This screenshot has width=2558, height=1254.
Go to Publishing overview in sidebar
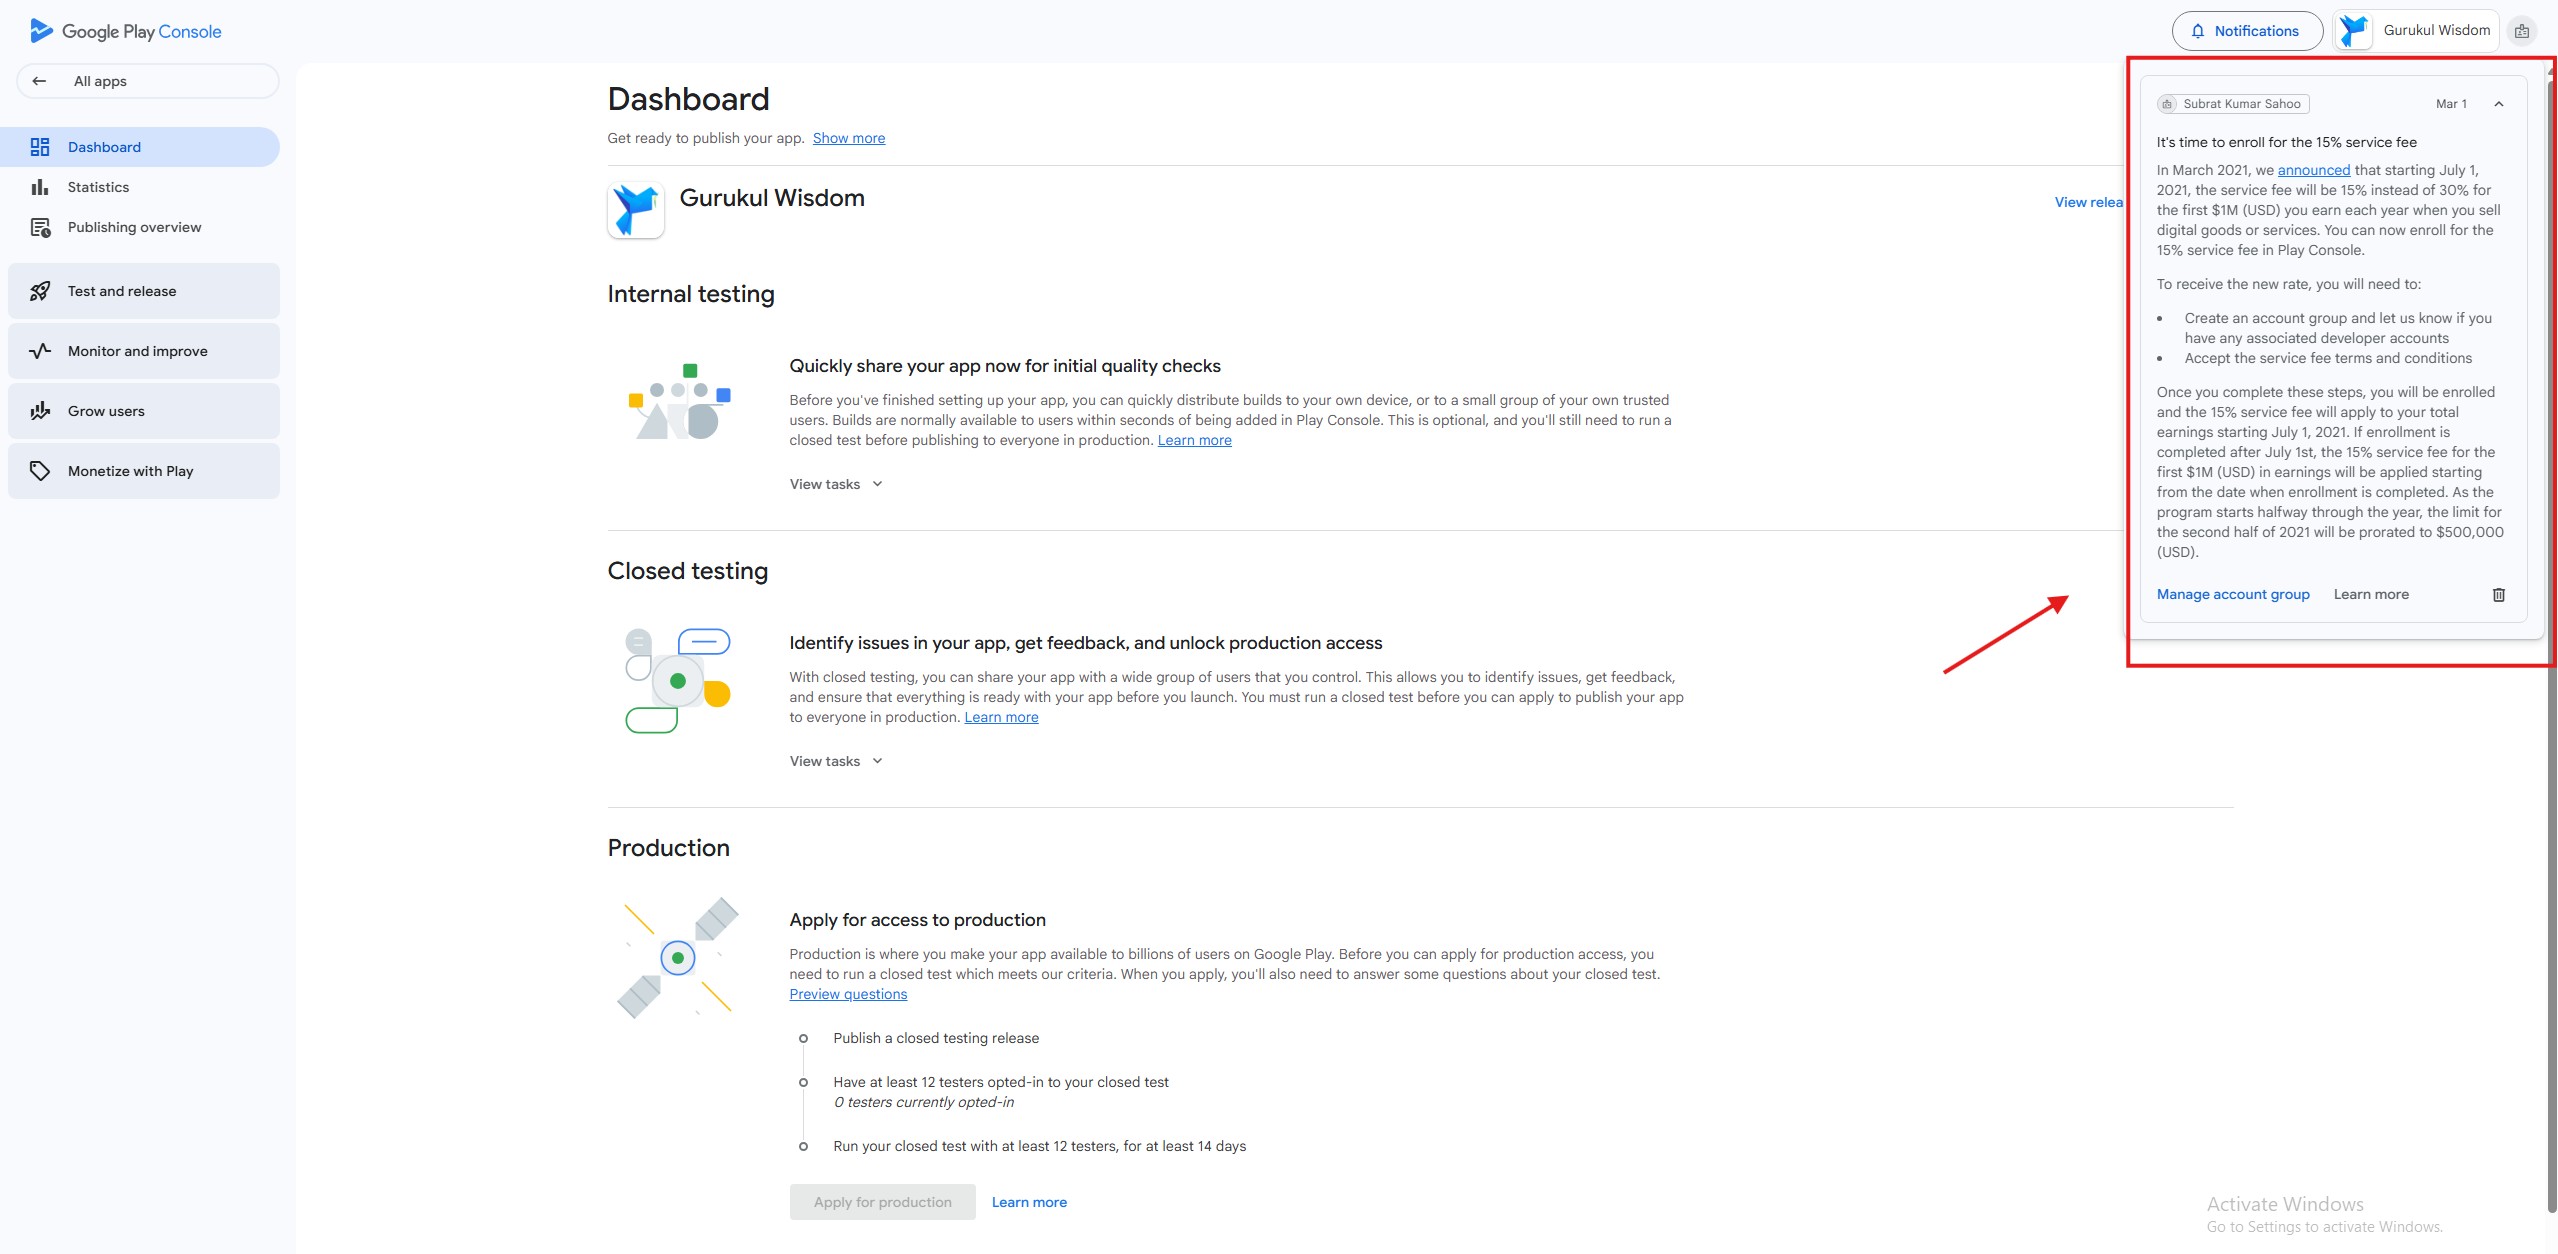click(x=134, y=227)
